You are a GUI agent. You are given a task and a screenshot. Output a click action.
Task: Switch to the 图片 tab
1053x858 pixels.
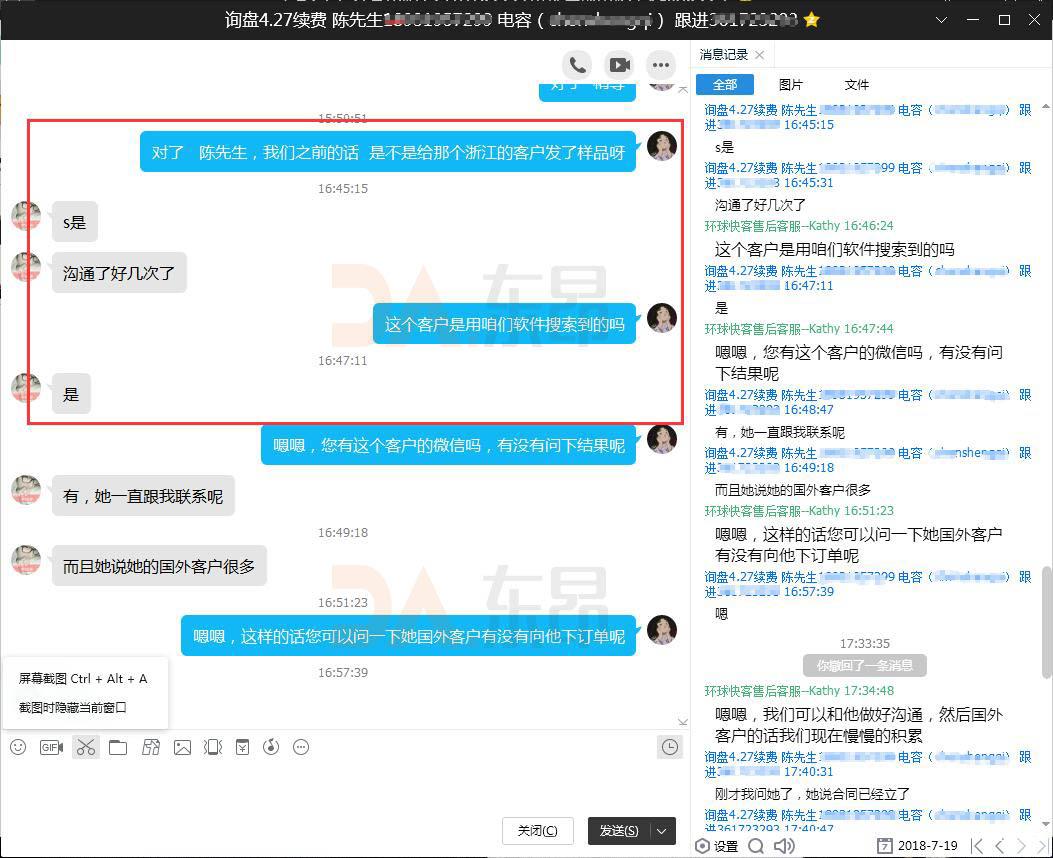point(790,85)
